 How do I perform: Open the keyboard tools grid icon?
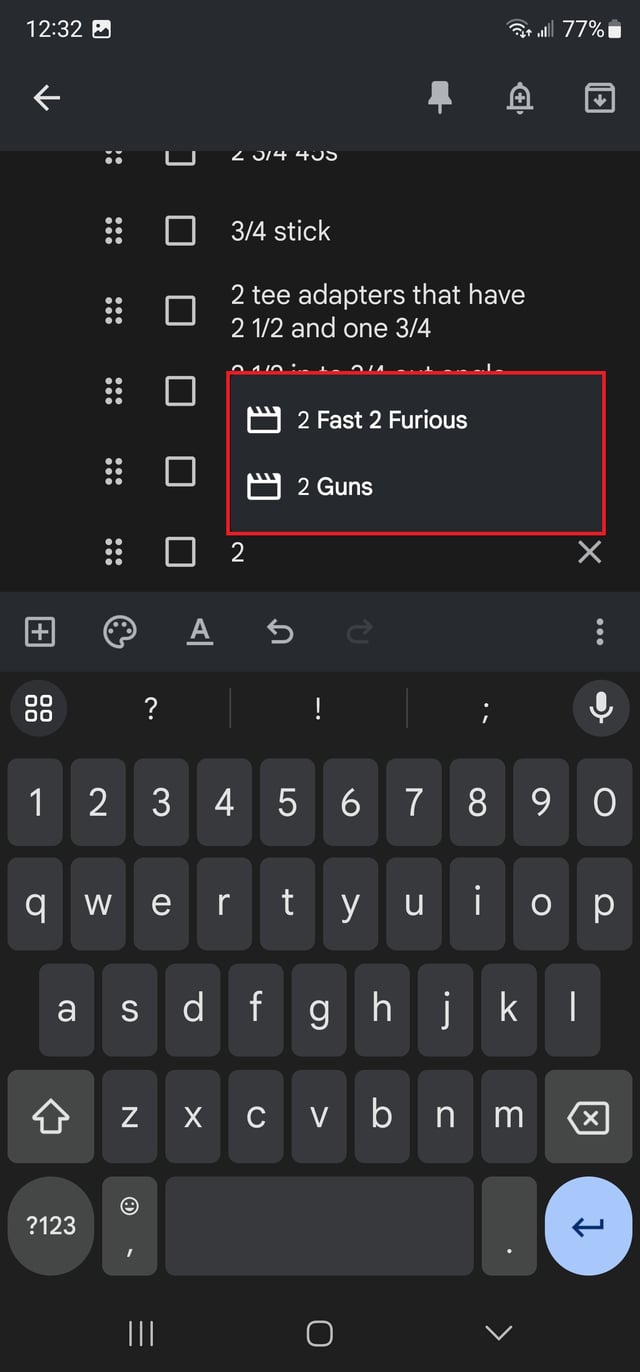[38, 708]
